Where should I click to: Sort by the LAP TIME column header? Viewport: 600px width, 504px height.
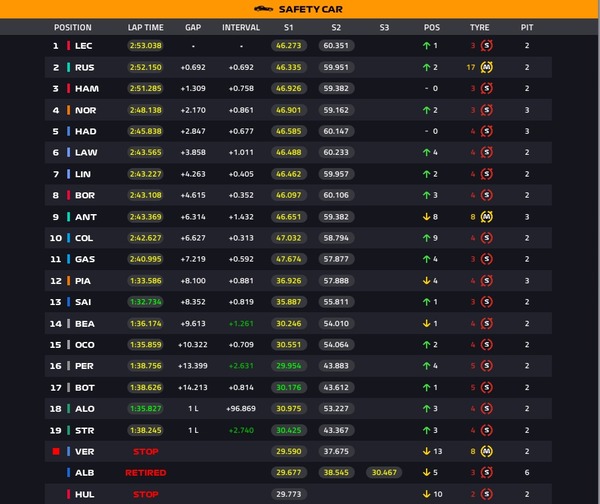click(x=145, y=28)
